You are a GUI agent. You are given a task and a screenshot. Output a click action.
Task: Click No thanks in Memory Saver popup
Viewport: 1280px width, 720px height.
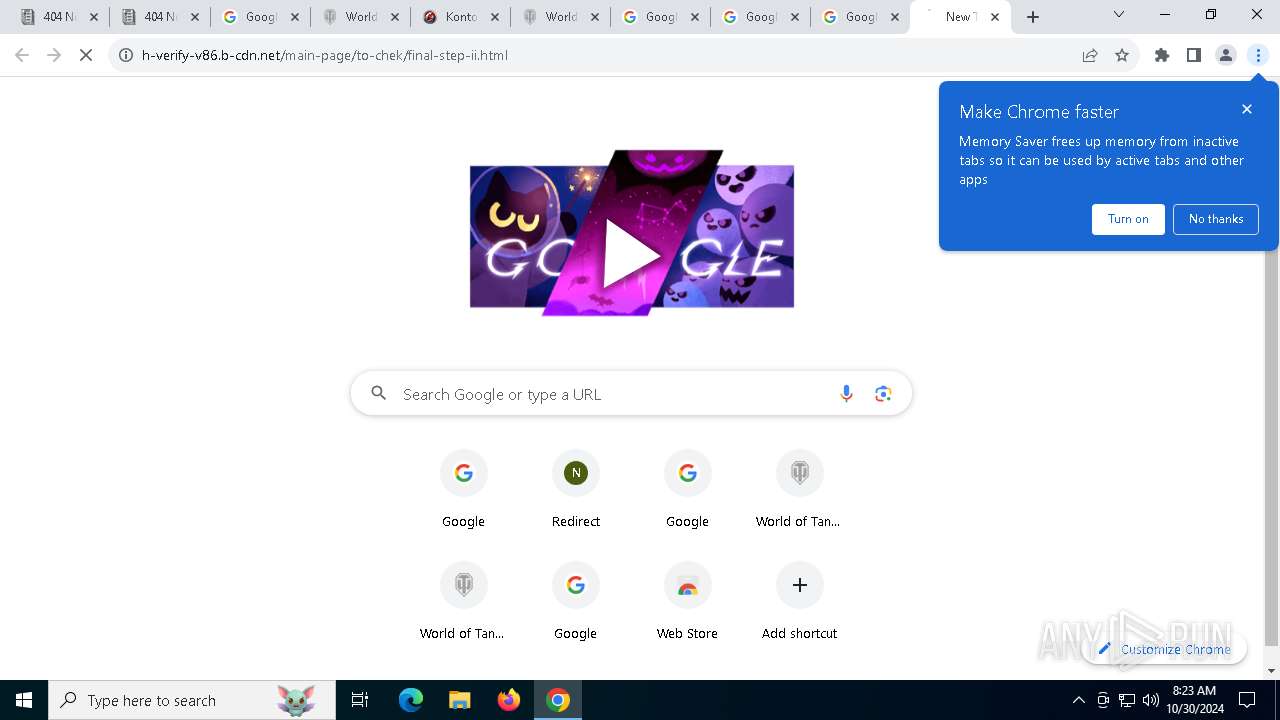(x=1216, y=219)
